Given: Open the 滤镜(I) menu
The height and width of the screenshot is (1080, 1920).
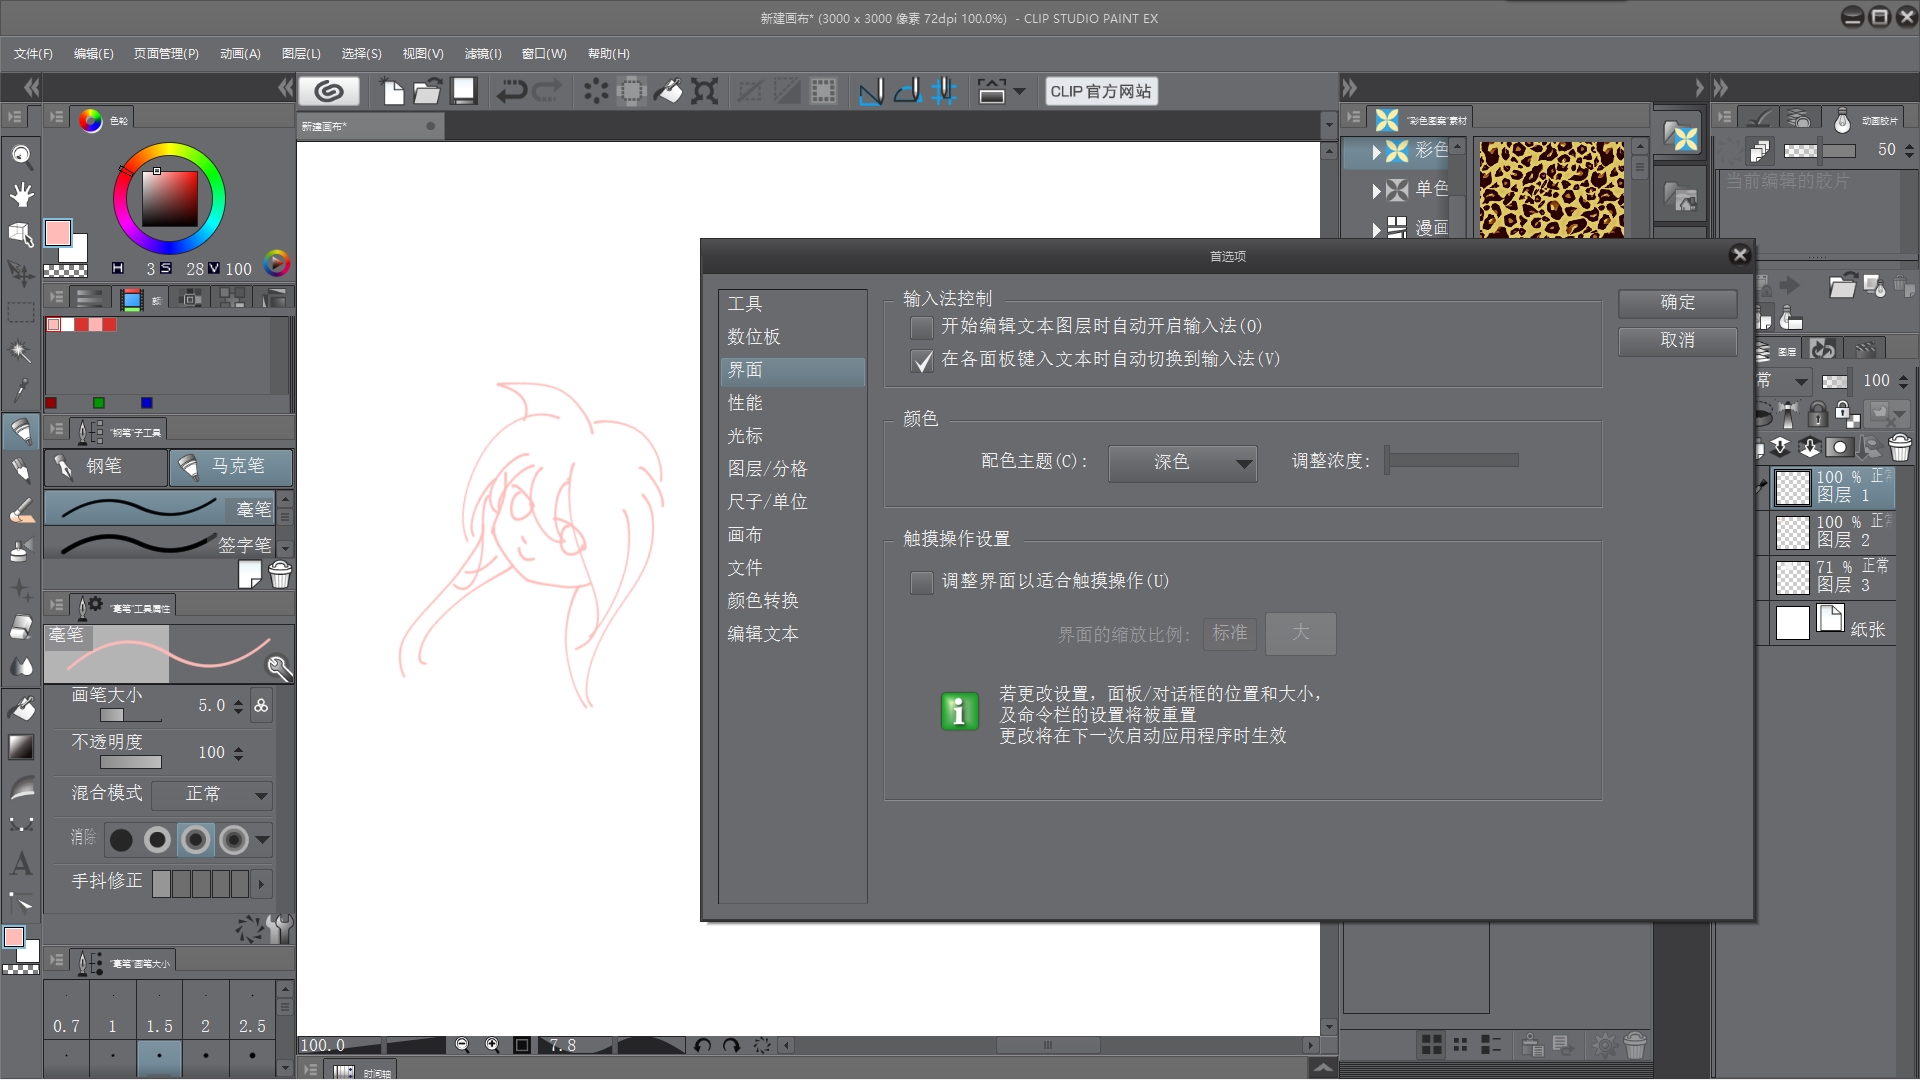Looking at the screenshot, I should pos(482,54).
